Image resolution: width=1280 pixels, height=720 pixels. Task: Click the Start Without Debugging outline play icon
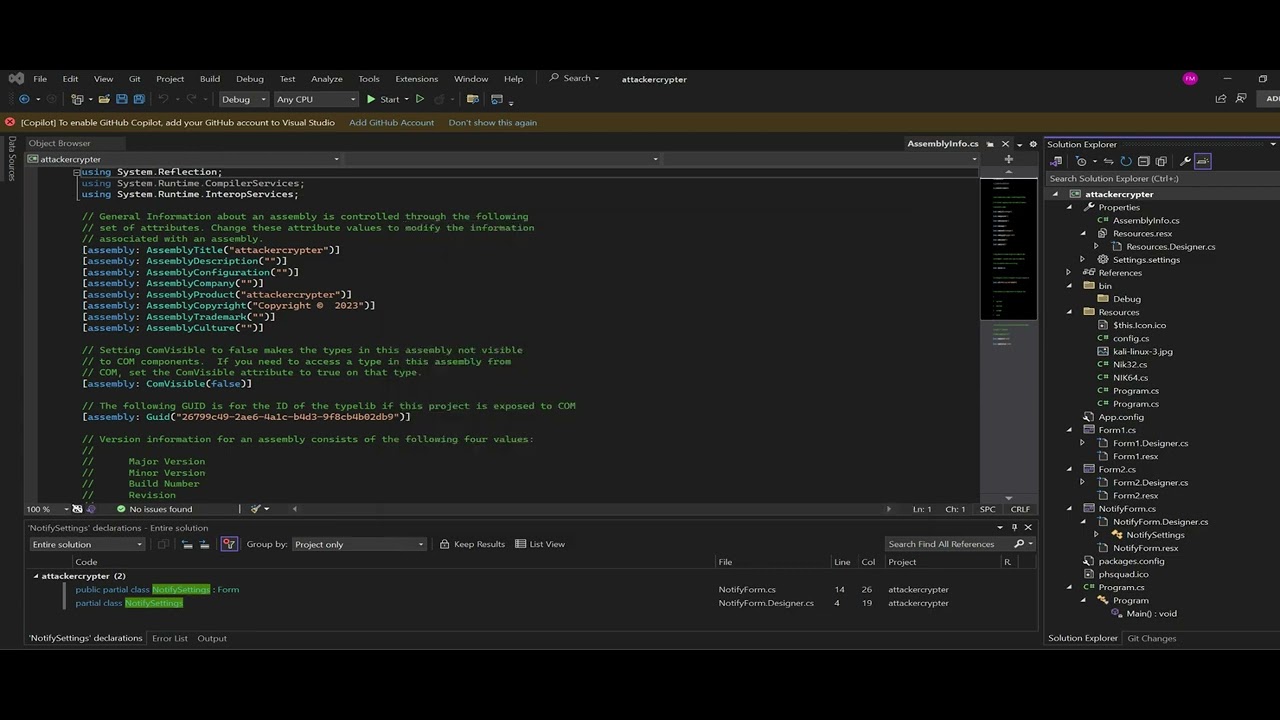point(419,99)
